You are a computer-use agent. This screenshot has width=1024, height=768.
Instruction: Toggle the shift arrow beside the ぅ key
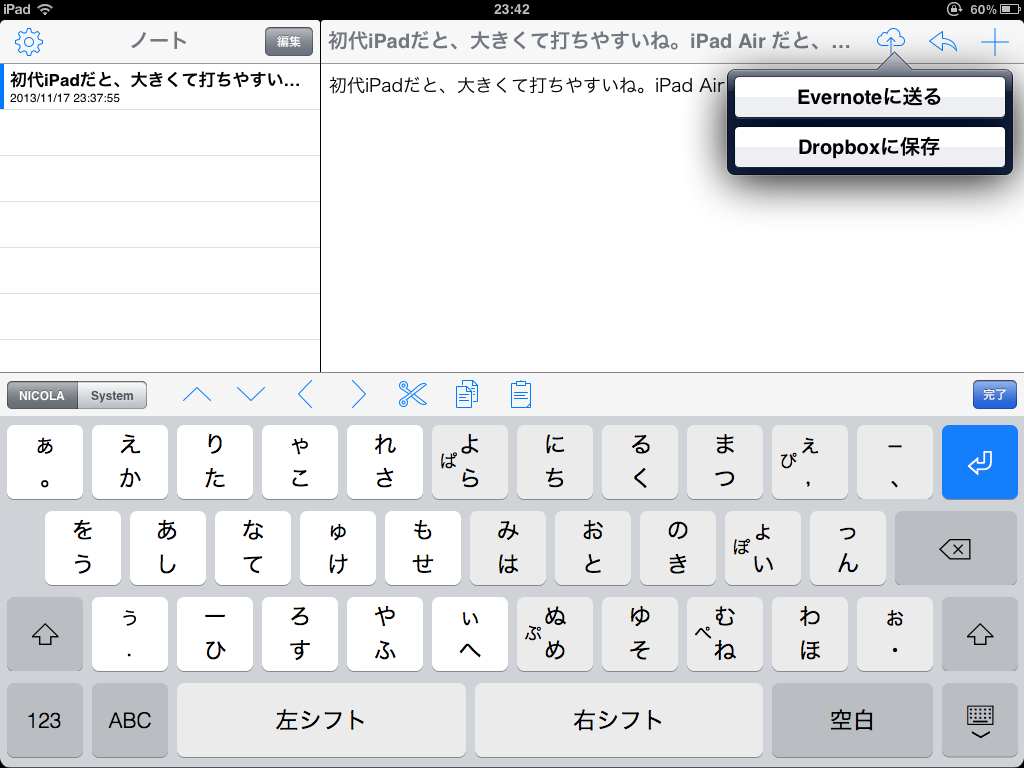point(45,633)
